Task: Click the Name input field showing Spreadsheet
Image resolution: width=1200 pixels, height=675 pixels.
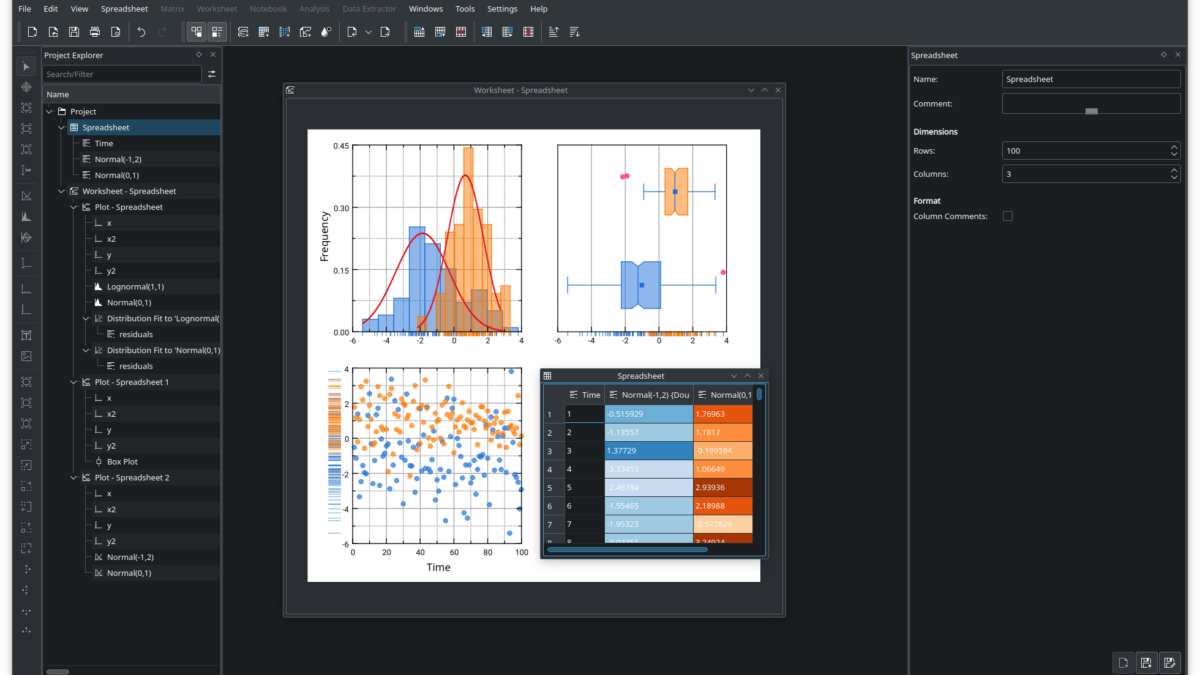Action: pyautogui.click(x=1091, y=79)
